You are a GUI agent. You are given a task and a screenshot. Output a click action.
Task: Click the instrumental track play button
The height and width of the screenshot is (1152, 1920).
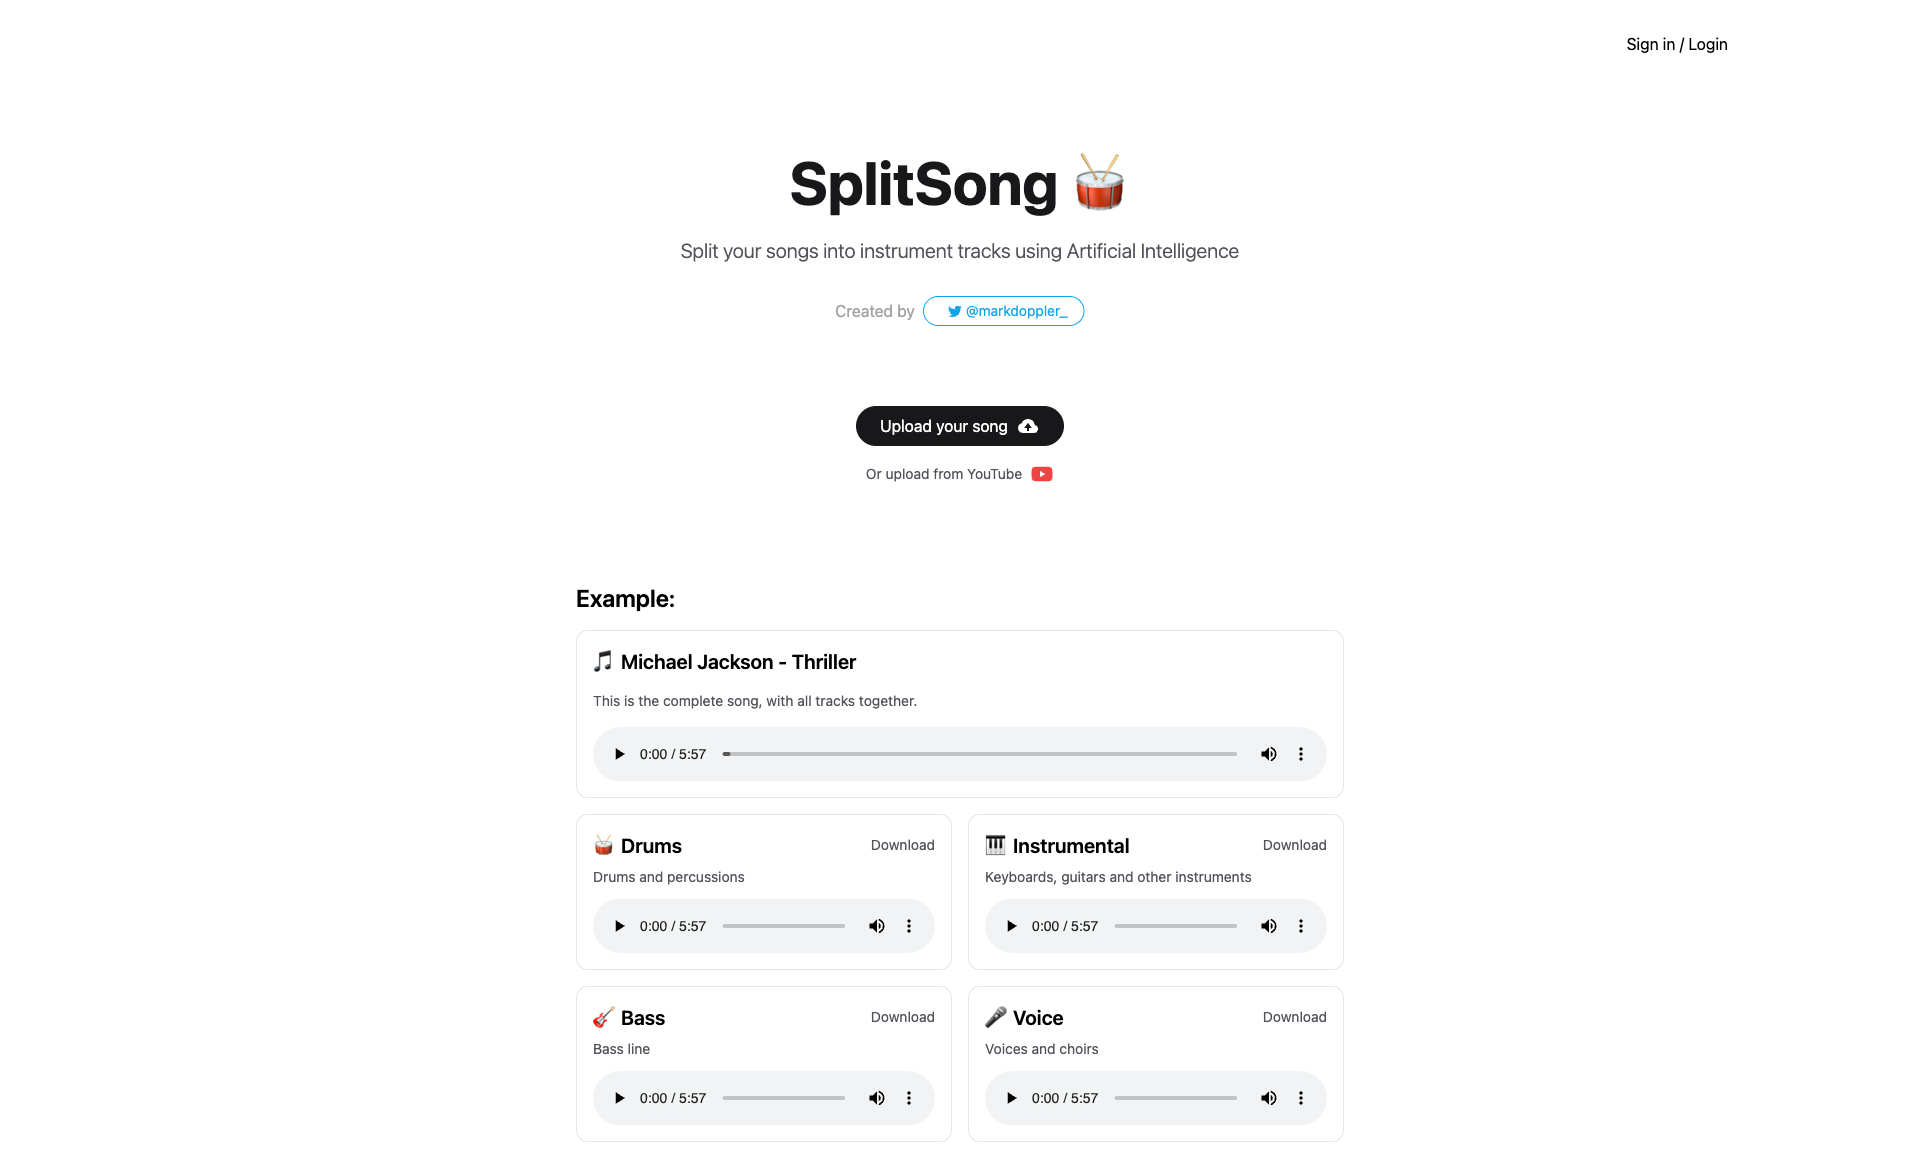[1011, 926]
